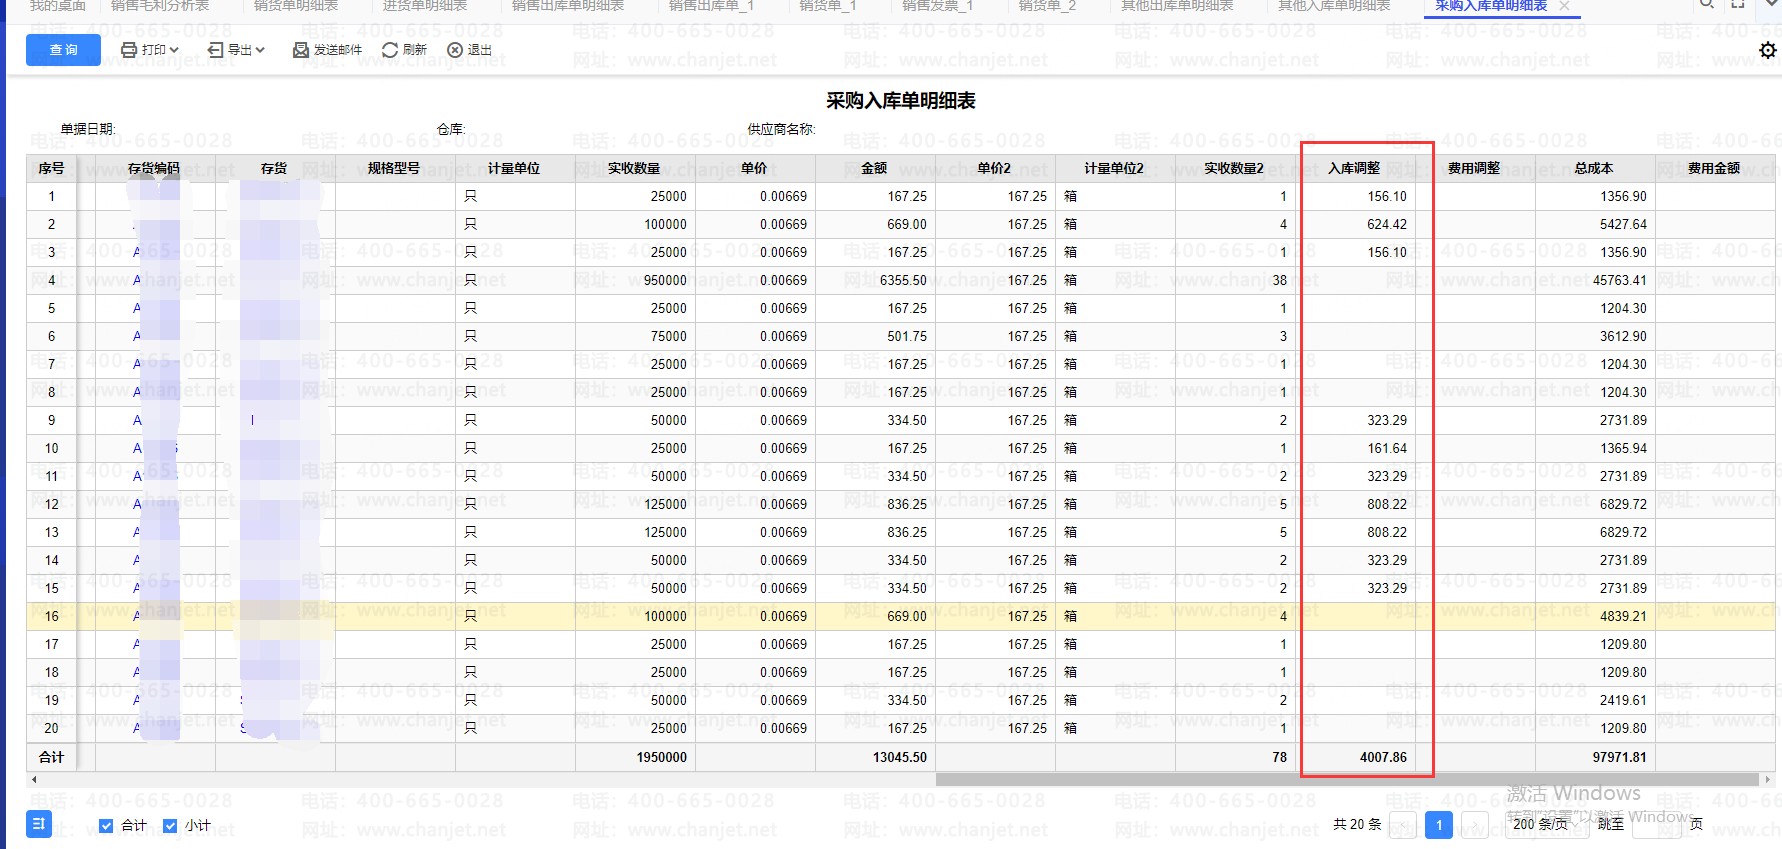Click the 规格型号 column header

point(394,168)
